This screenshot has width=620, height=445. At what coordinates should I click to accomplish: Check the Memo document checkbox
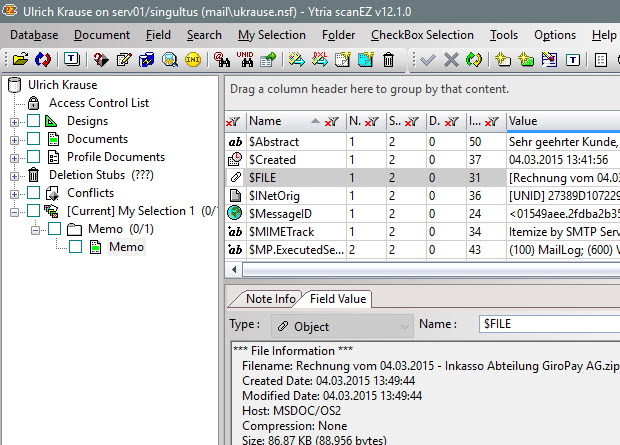76,247
